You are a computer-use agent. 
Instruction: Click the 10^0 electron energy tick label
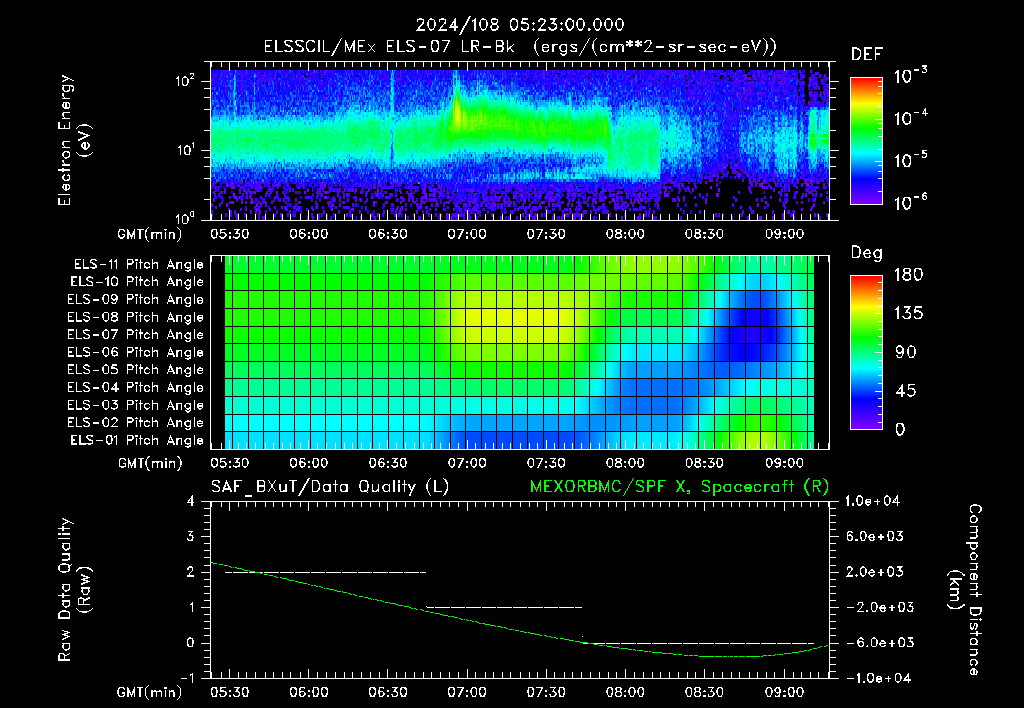point(185,217)
